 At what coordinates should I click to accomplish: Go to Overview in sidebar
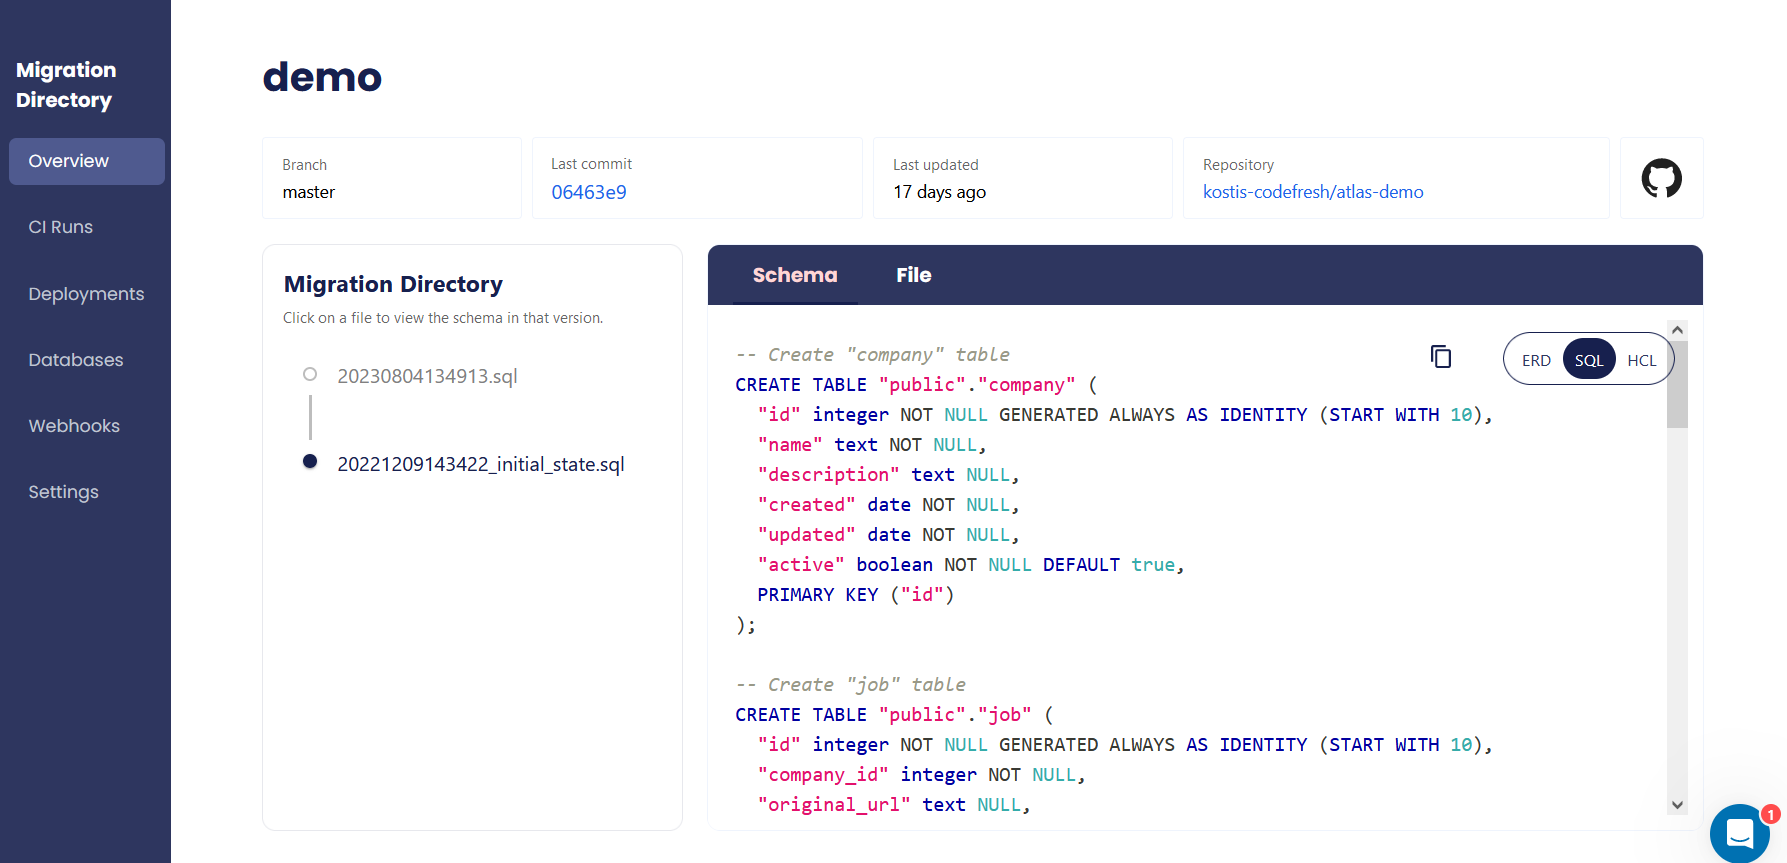click(x=87, y=161)
